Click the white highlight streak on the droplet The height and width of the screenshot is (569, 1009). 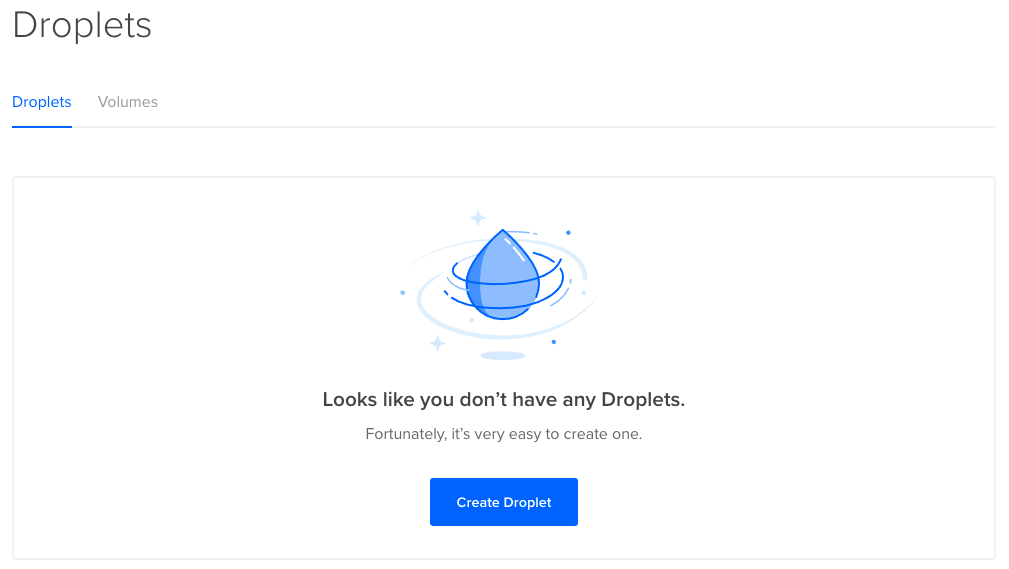click(514, 247)
